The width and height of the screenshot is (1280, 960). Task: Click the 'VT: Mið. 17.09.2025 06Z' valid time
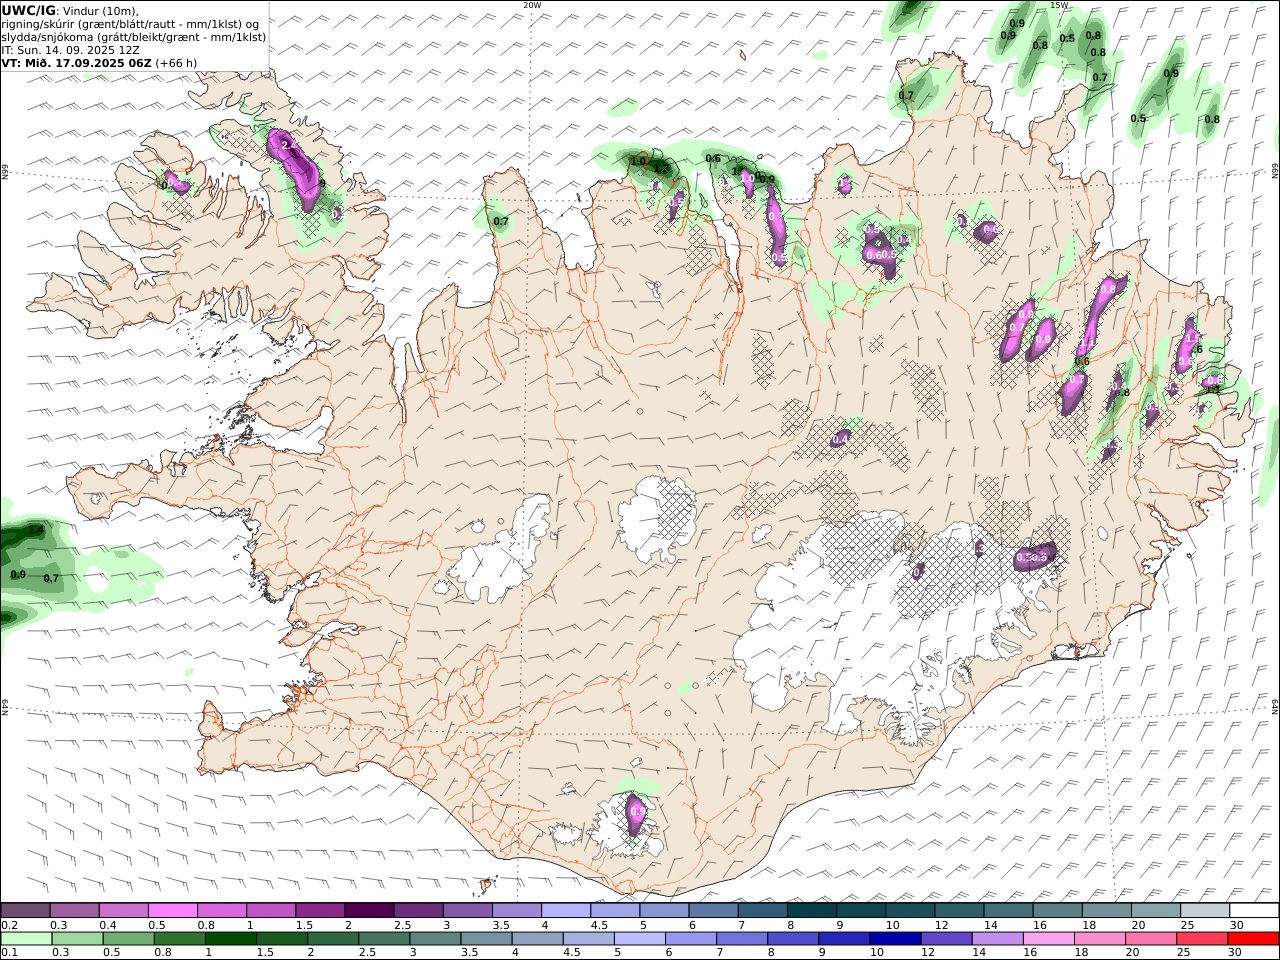(76, 63)
